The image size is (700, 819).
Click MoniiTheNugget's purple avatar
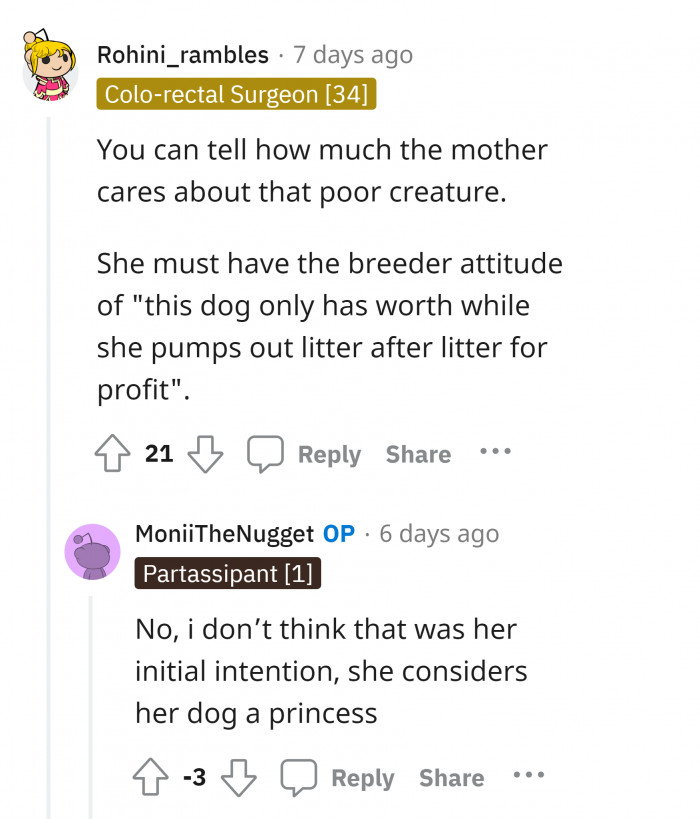pyautogui.click(x=92, y=551)
